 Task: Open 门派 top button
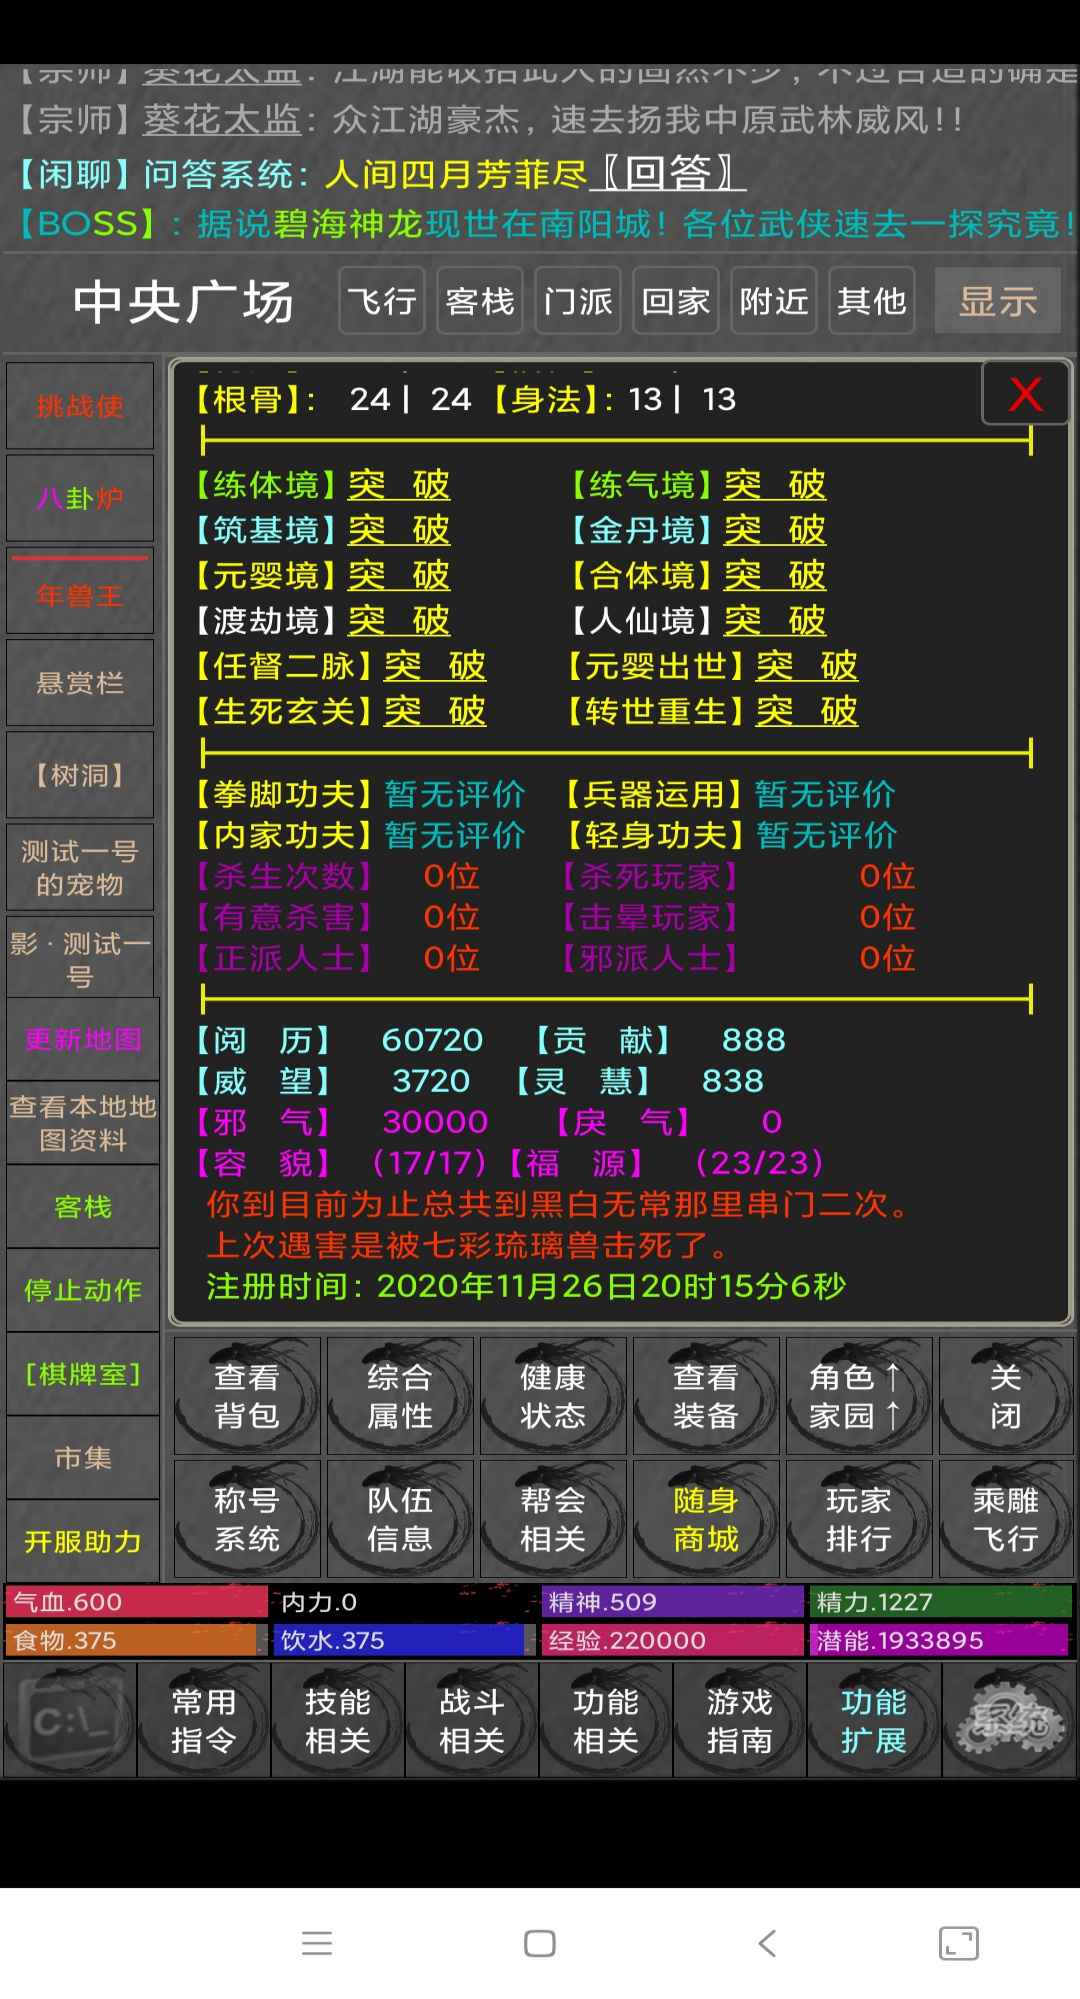coord(578,300)
